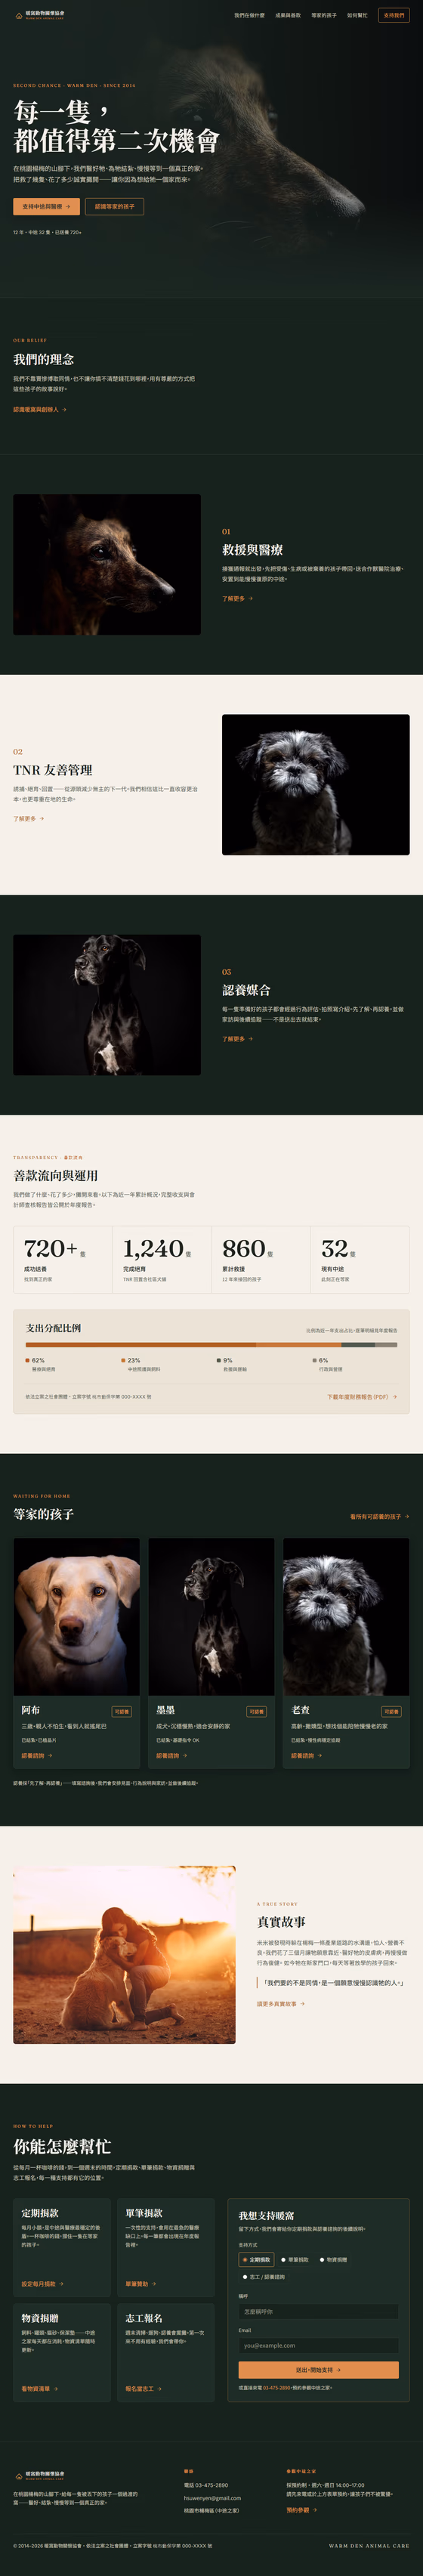The height and width of the screenshot is (2576, 423).
Task: Focus the Email input field
Action: click(318, 2345)
